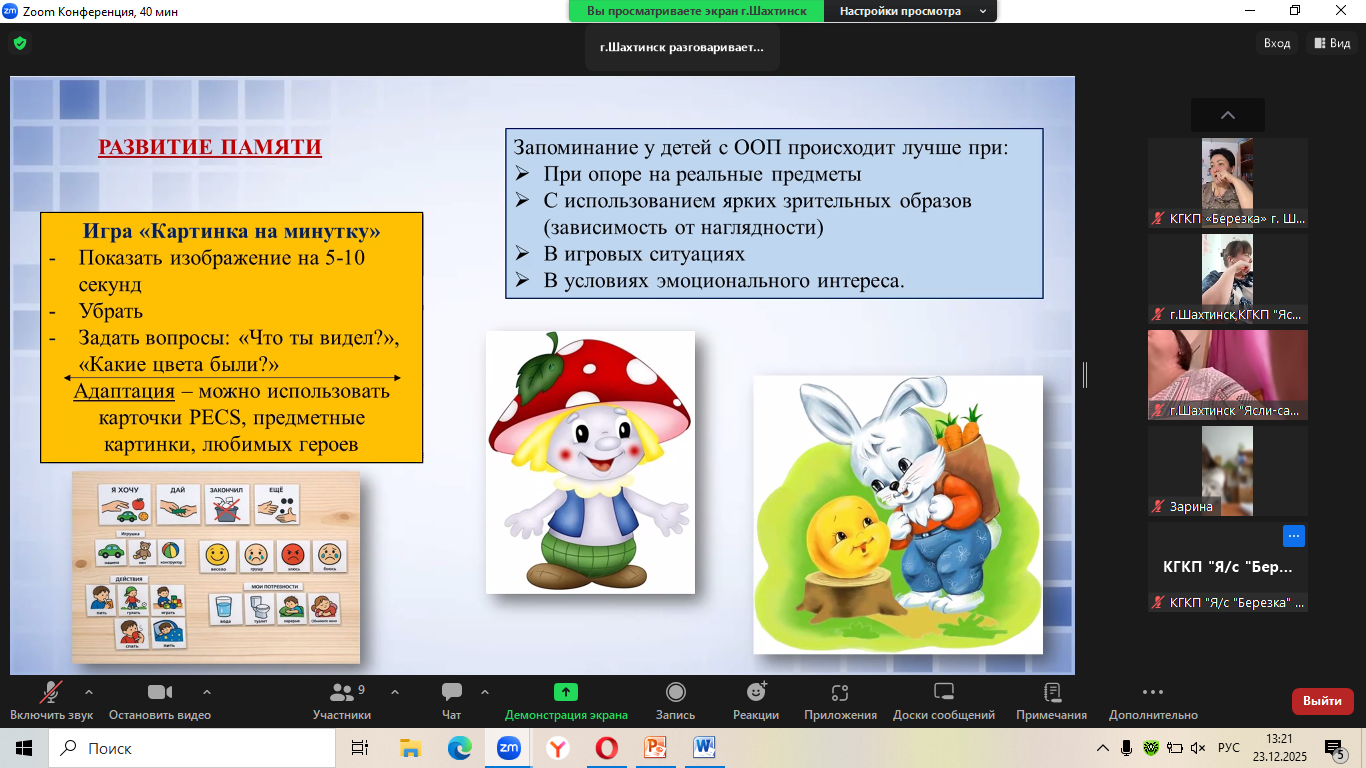This screenshot has width=1366, height=768.
Task: Click the Notes (Примечания) icon
Action: pos(1051,693)
